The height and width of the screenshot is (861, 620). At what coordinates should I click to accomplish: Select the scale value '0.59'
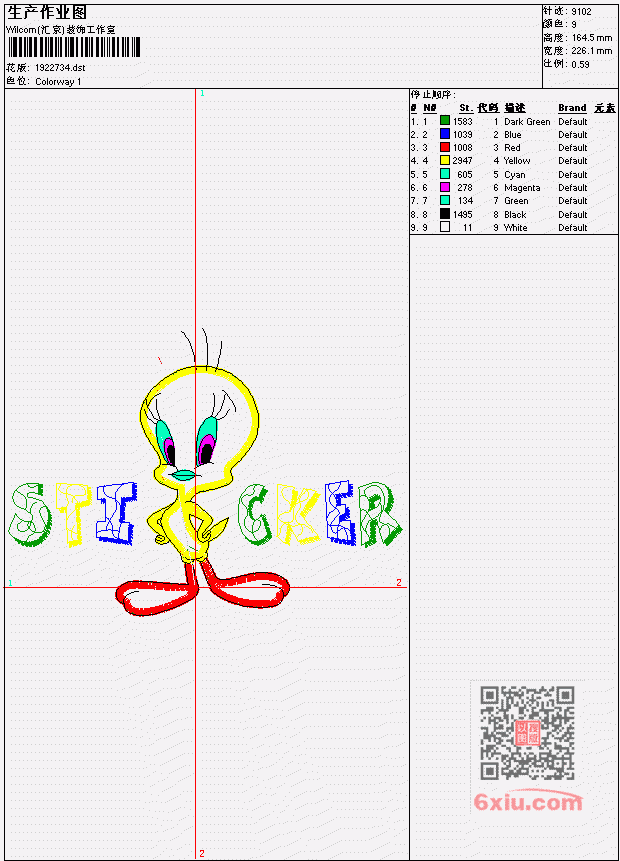(580, 64)
